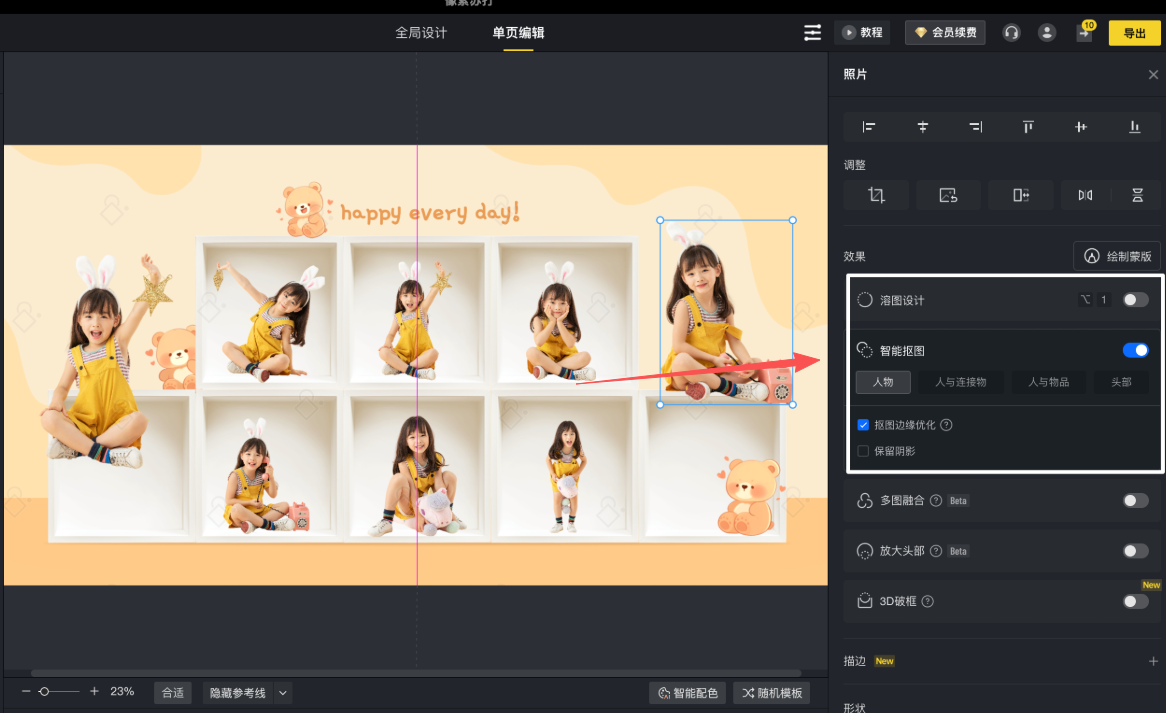Image resolution: width=1166 pixels, height=713 pixels.
Task: Align selection to top edge icon
Action: 1028,127
